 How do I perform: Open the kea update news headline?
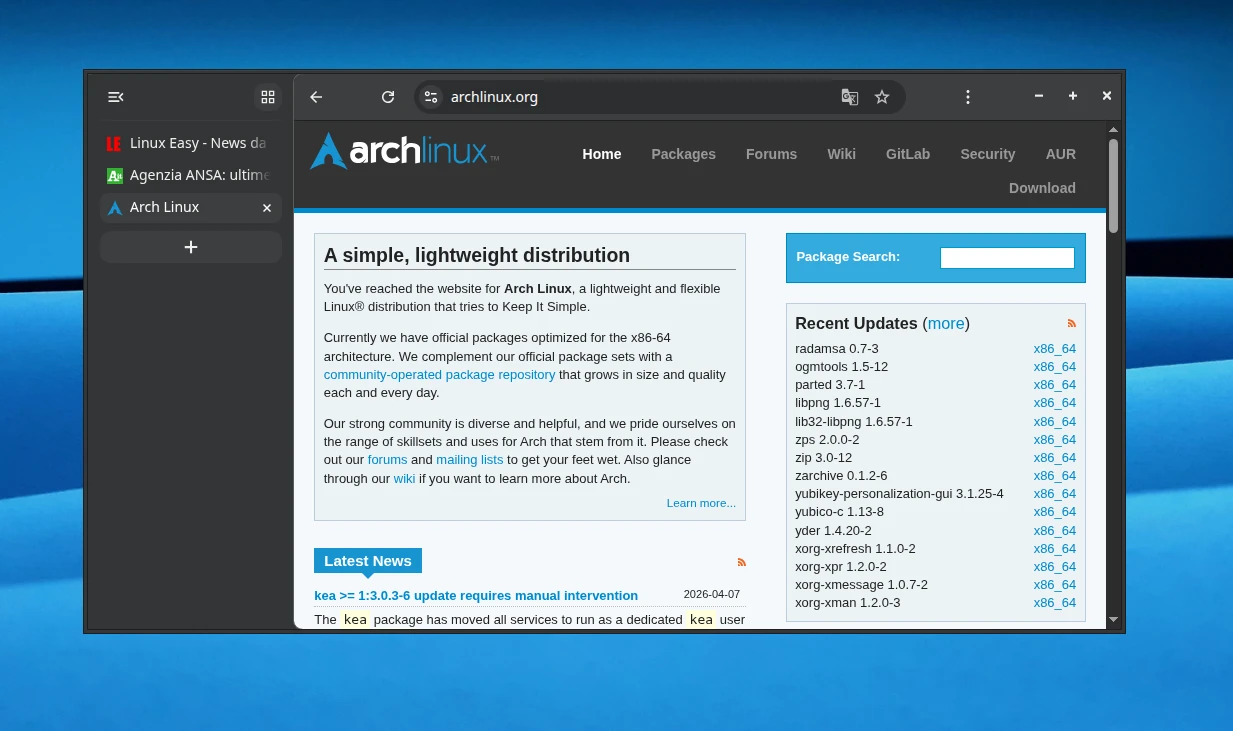click(476, 596)
